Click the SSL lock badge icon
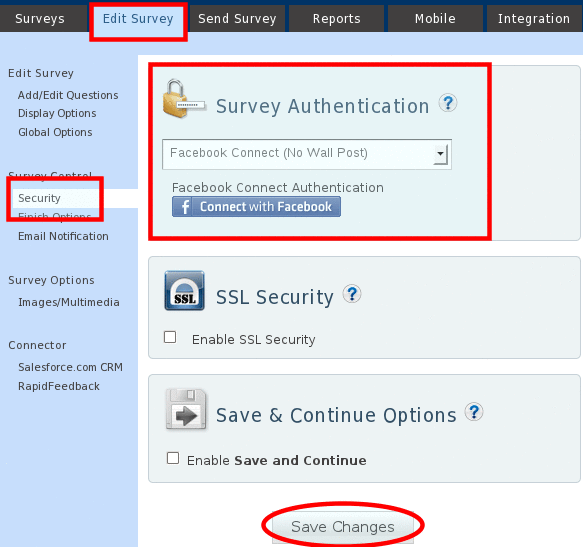583x547 pixels. coord(185,290)
